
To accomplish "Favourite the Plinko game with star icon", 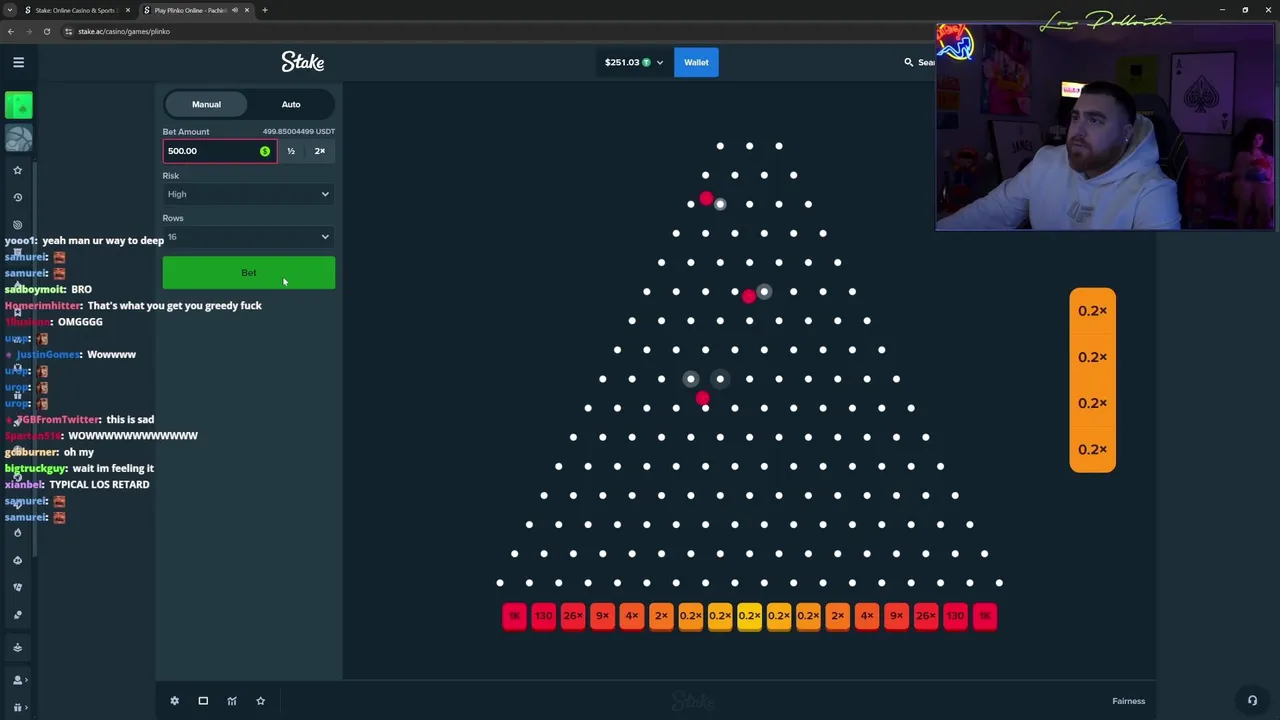I will tap(260, 701).
